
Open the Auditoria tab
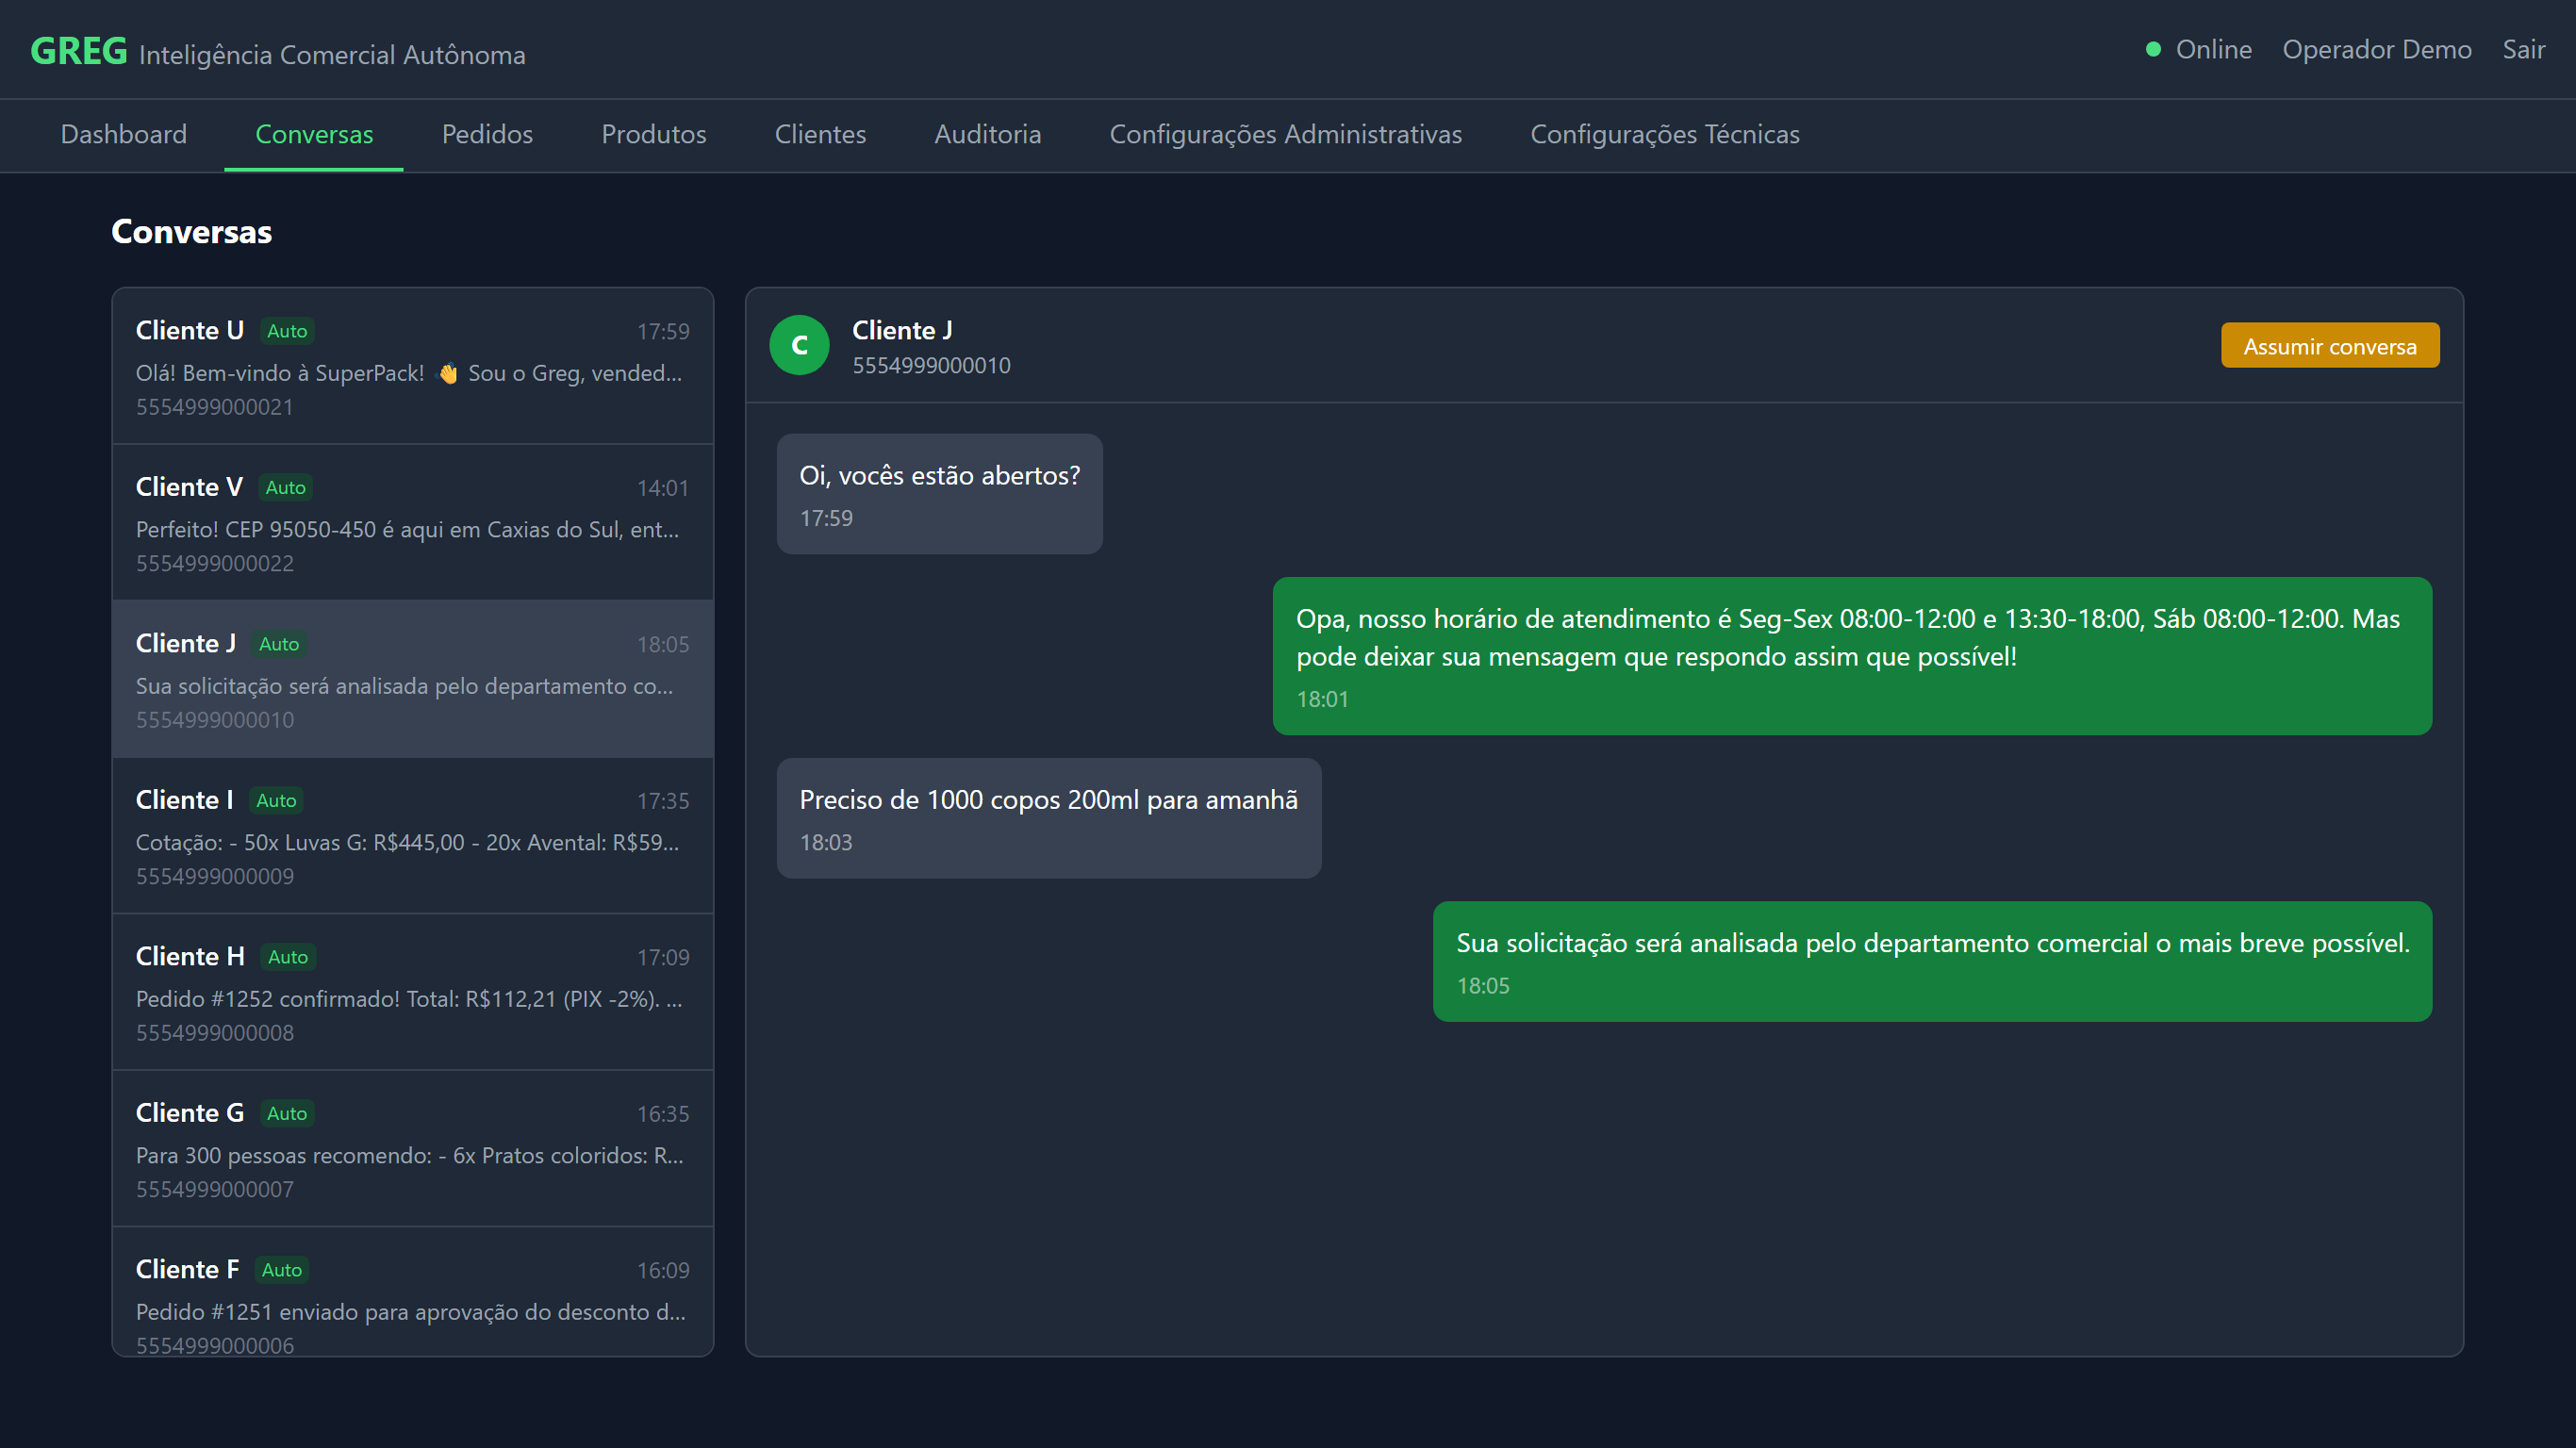click(987, 134)
